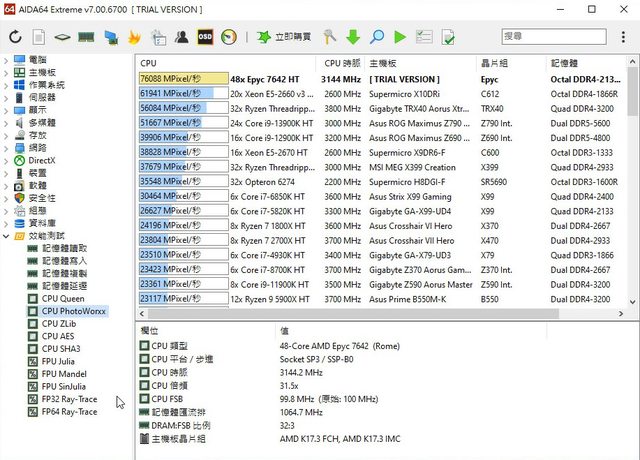Click the magnifier search icon in toolbar
Viewport: 640px width, 460px height.
[x=377, y=37]
